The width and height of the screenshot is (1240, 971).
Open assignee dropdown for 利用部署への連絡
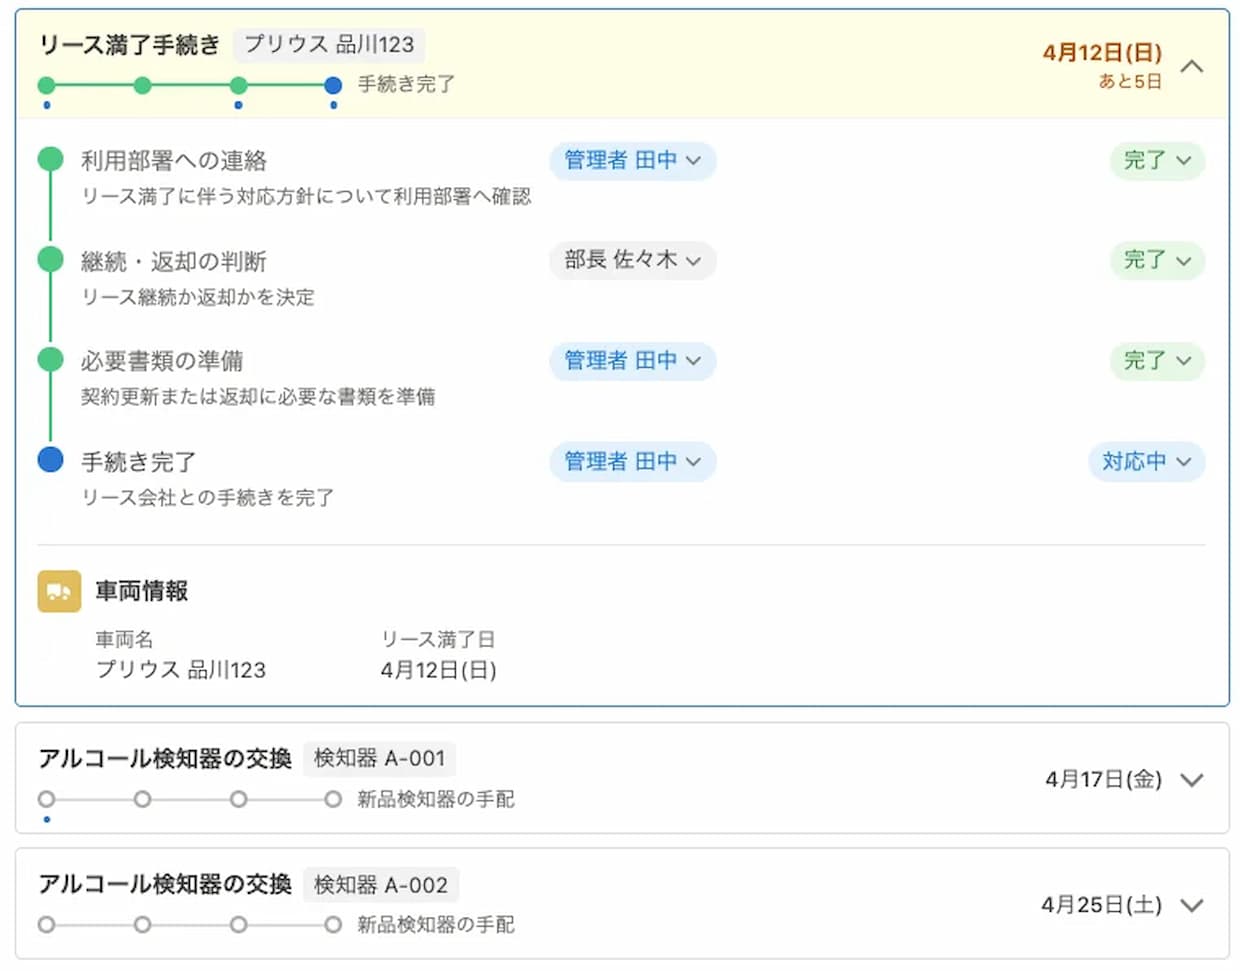[632, 160]
